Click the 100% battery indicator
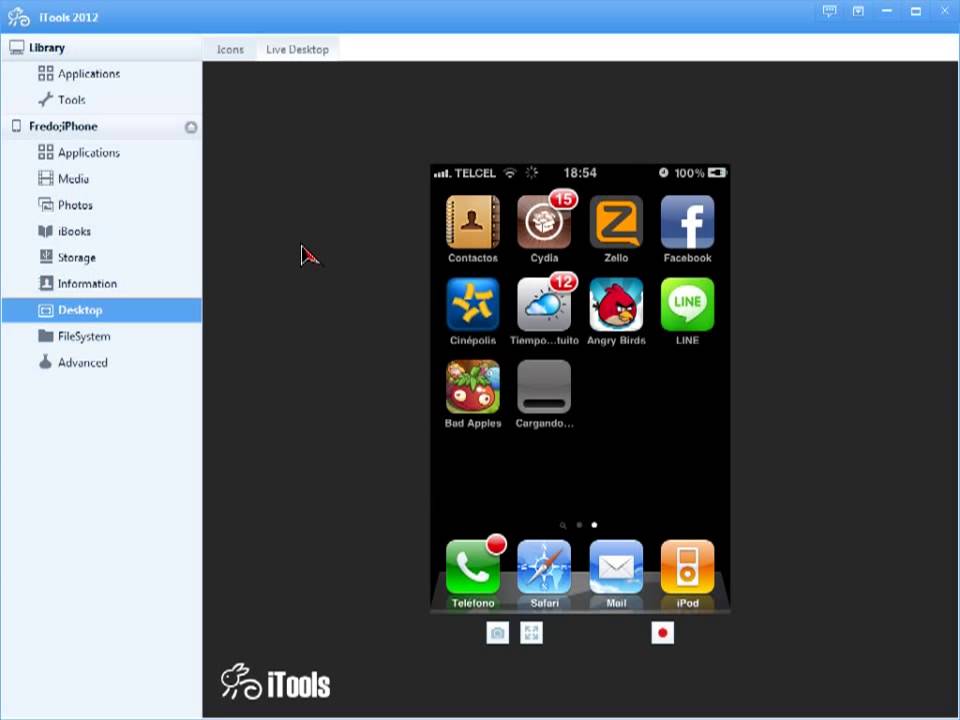960x720 pixels. pyautogui.click(x=700, y=173)
